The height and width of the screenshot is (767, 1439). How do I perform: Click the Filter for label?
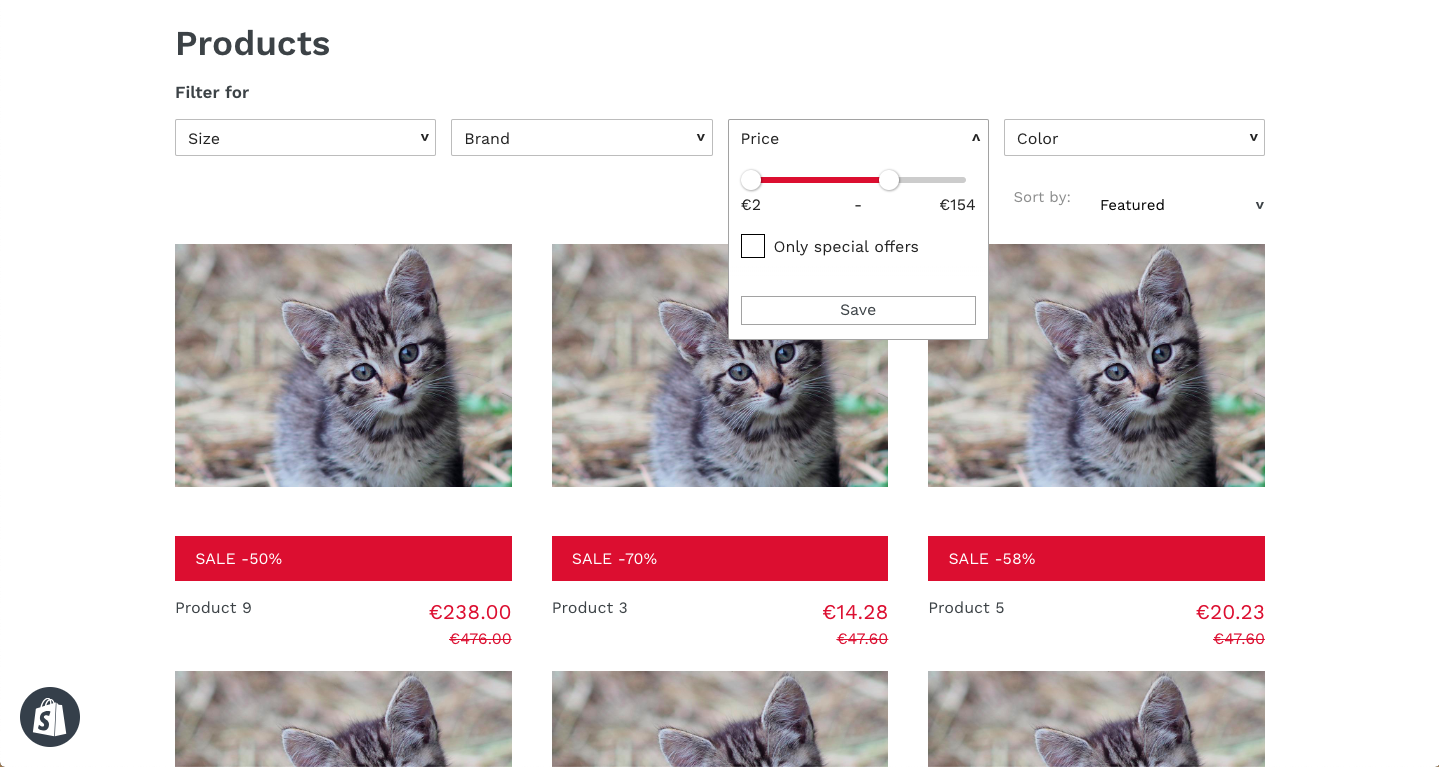point(212,92)
